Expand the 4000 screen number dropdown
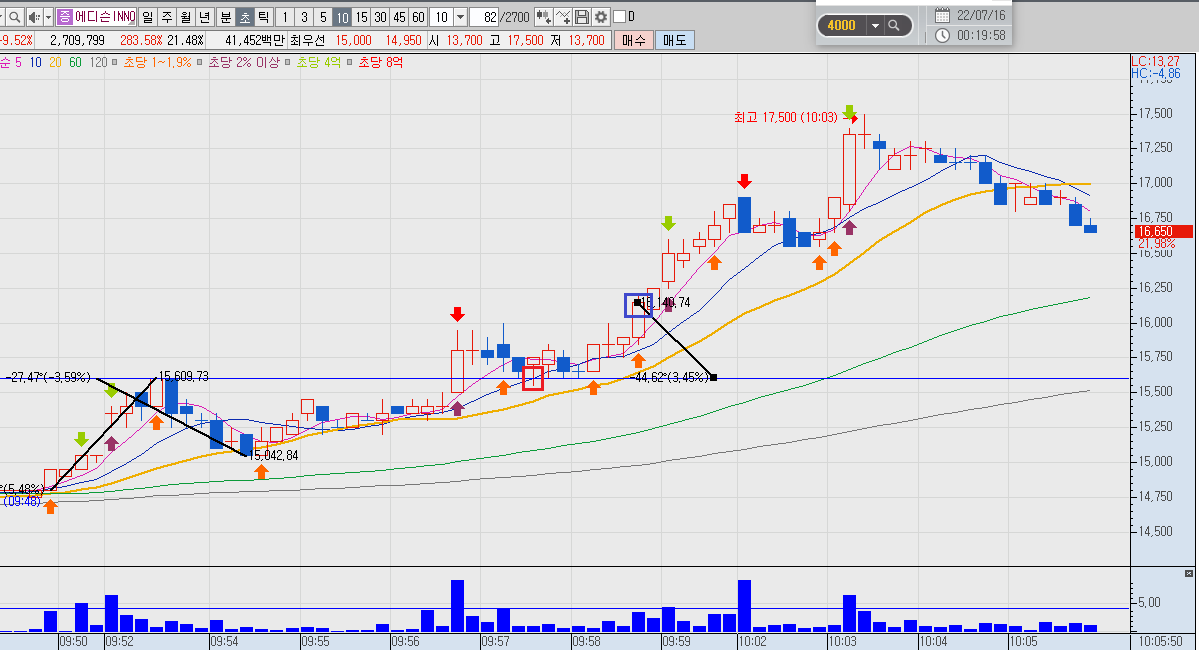The height and width of the screenshot is (650, 1199). (x=875, y=25)
